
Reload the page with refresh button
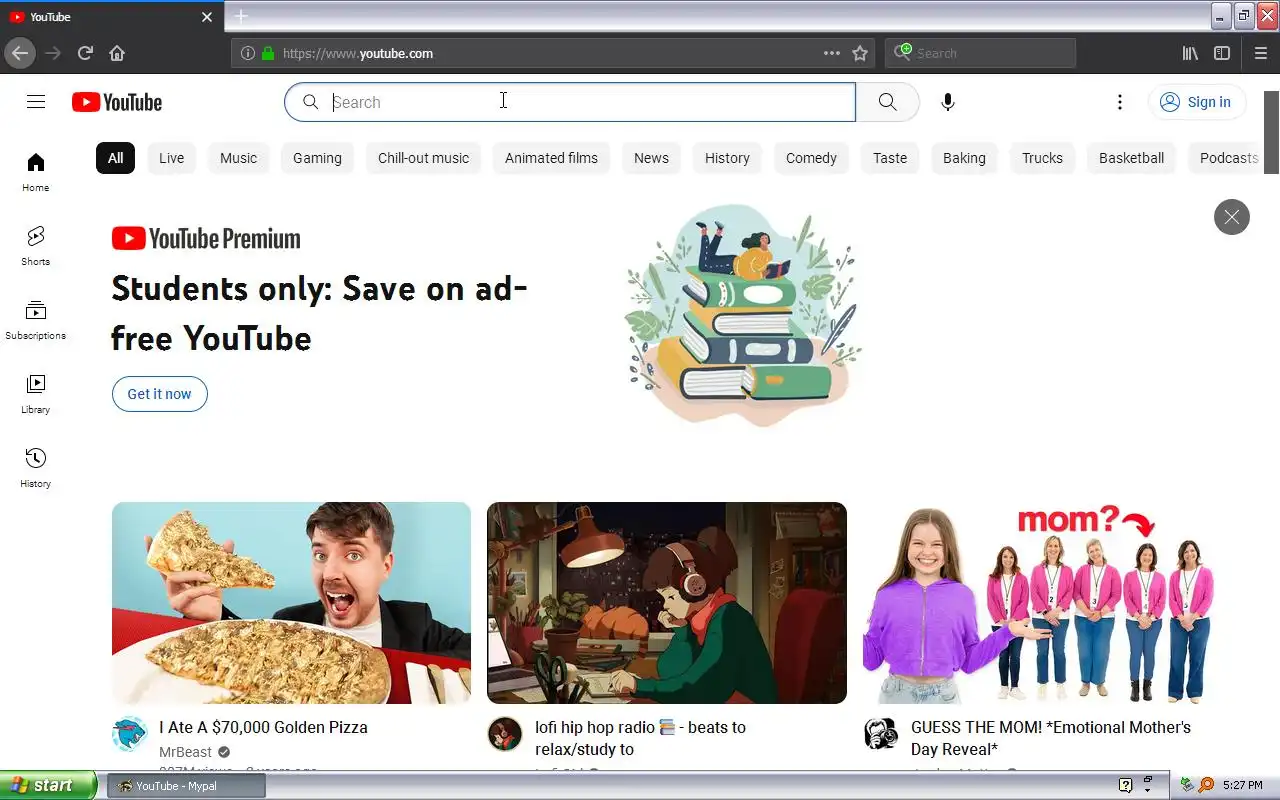(85, 53)
